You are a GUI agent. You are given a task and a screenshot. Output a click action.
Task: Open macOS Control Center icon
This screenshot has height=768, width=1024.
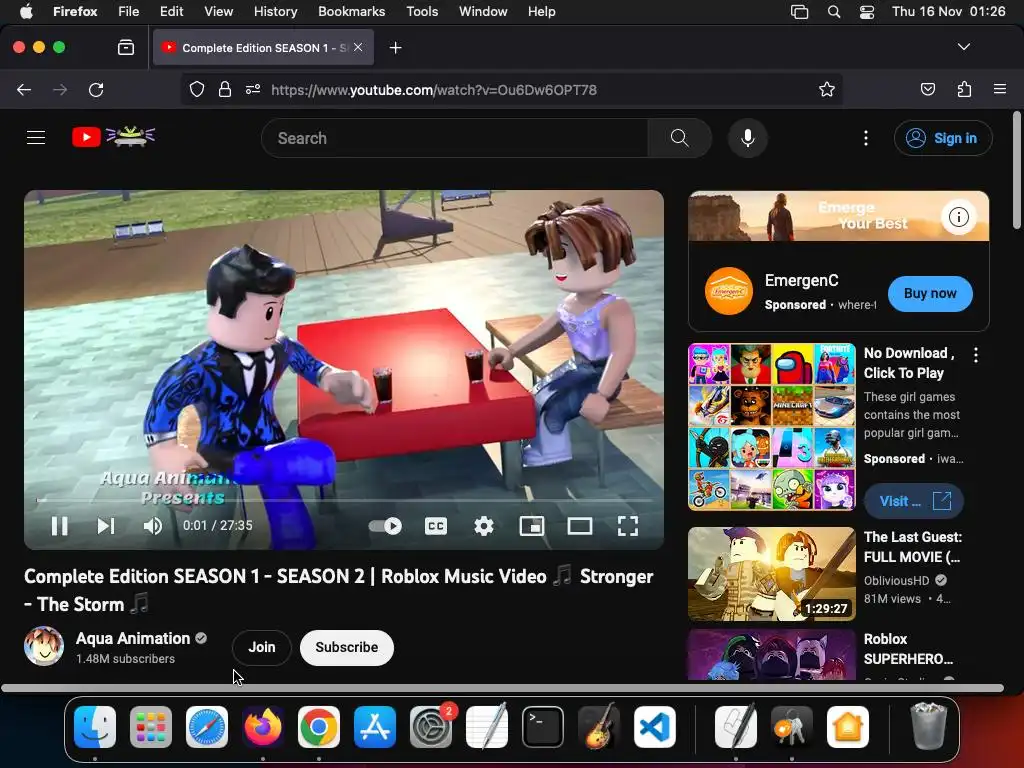(x=867, y=11)
